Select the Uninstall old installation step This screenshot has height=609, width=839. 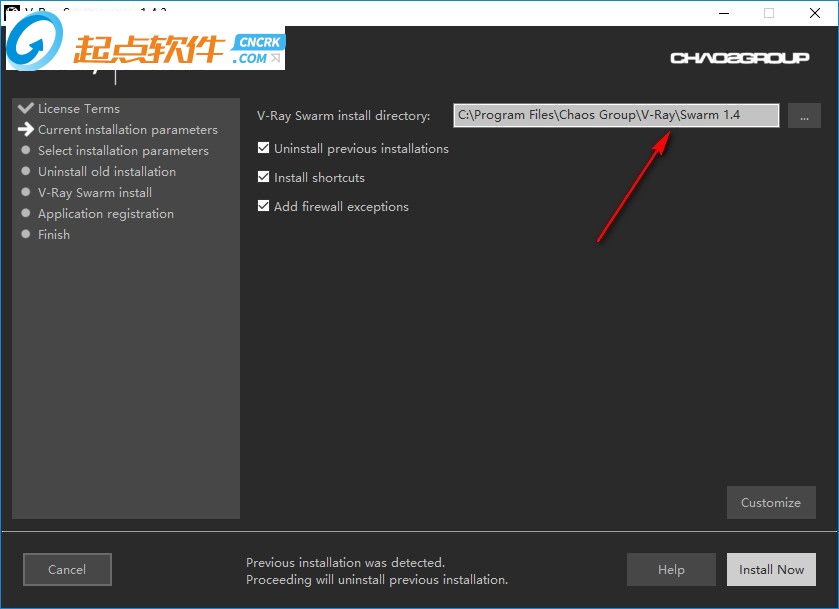(107, 171)
